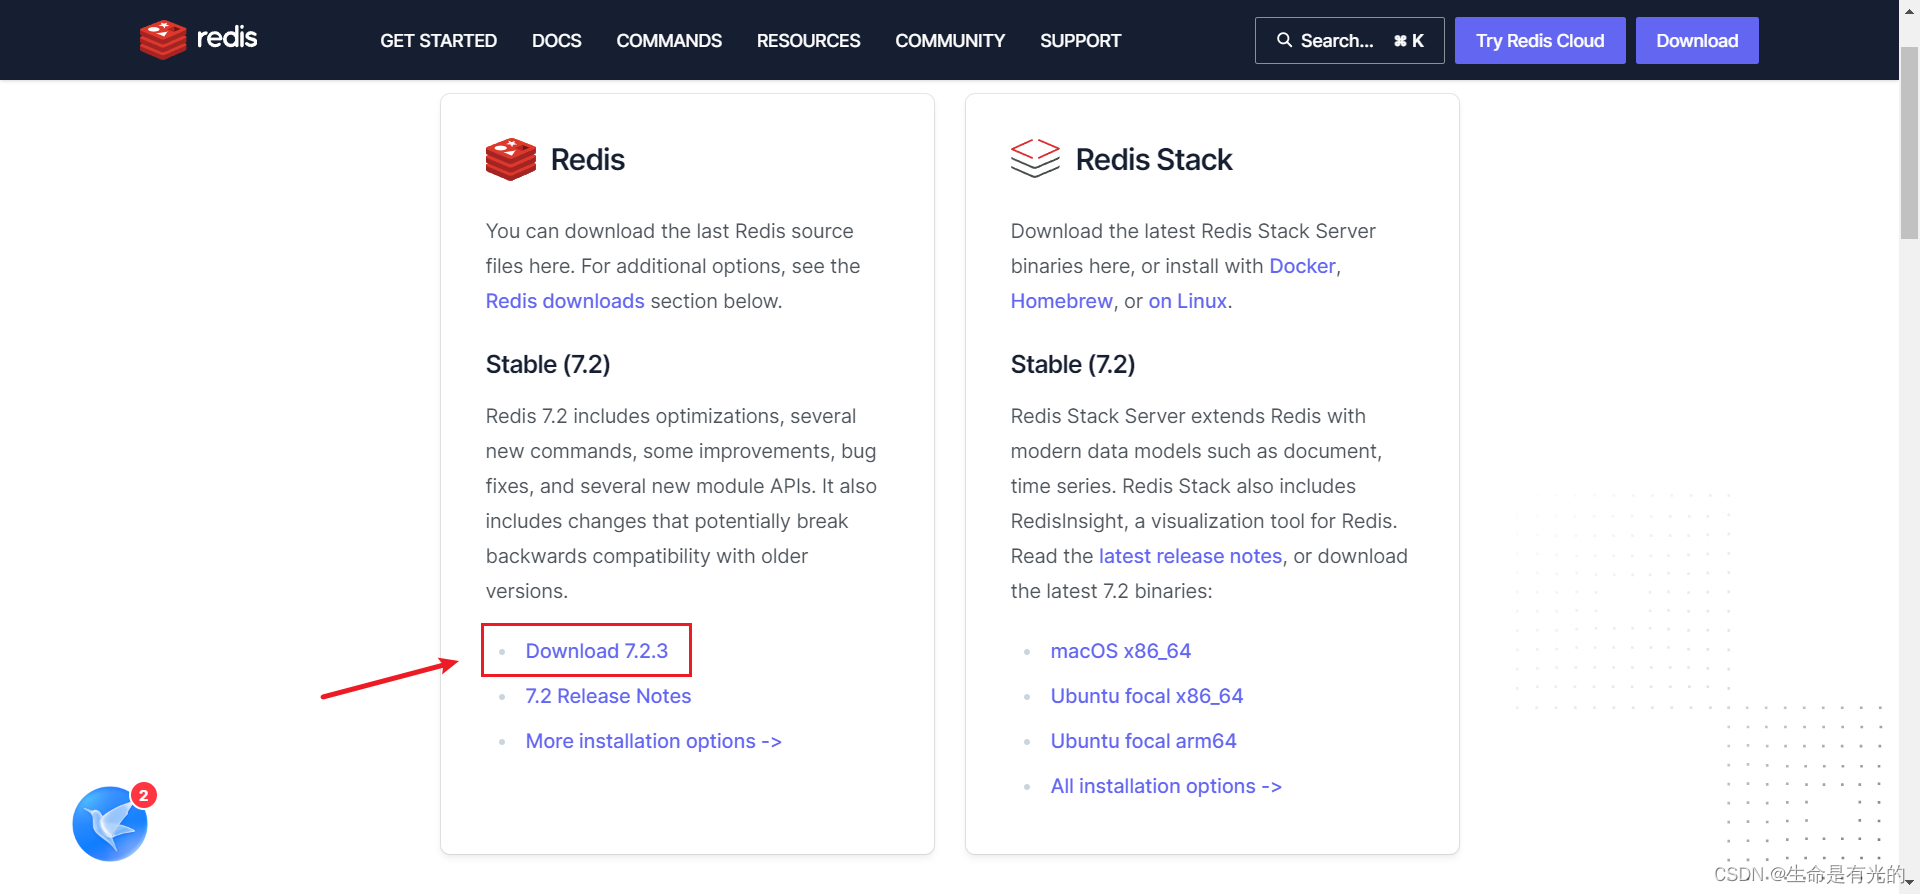Open the latest release notes link
1920x894 pixels.
1190,556
